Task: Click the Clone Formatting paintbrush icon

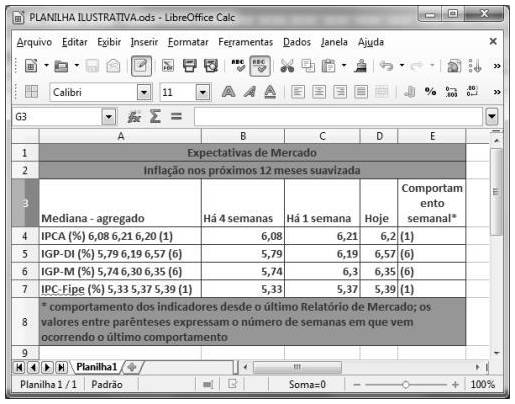Action: pyautogui.click(x=360, y=66)
